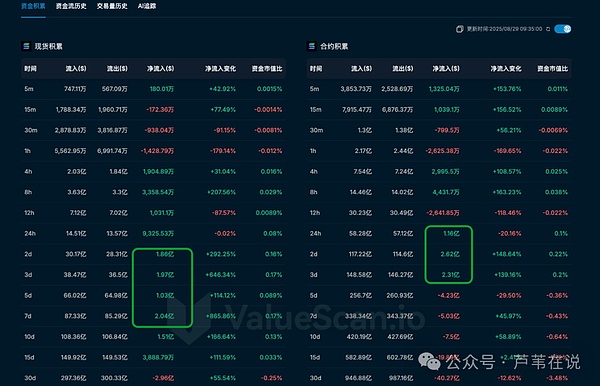Select the 5m row label in the contract table
Image resolution: width=600 pixels, height=386 pixels.
point(314,89)
